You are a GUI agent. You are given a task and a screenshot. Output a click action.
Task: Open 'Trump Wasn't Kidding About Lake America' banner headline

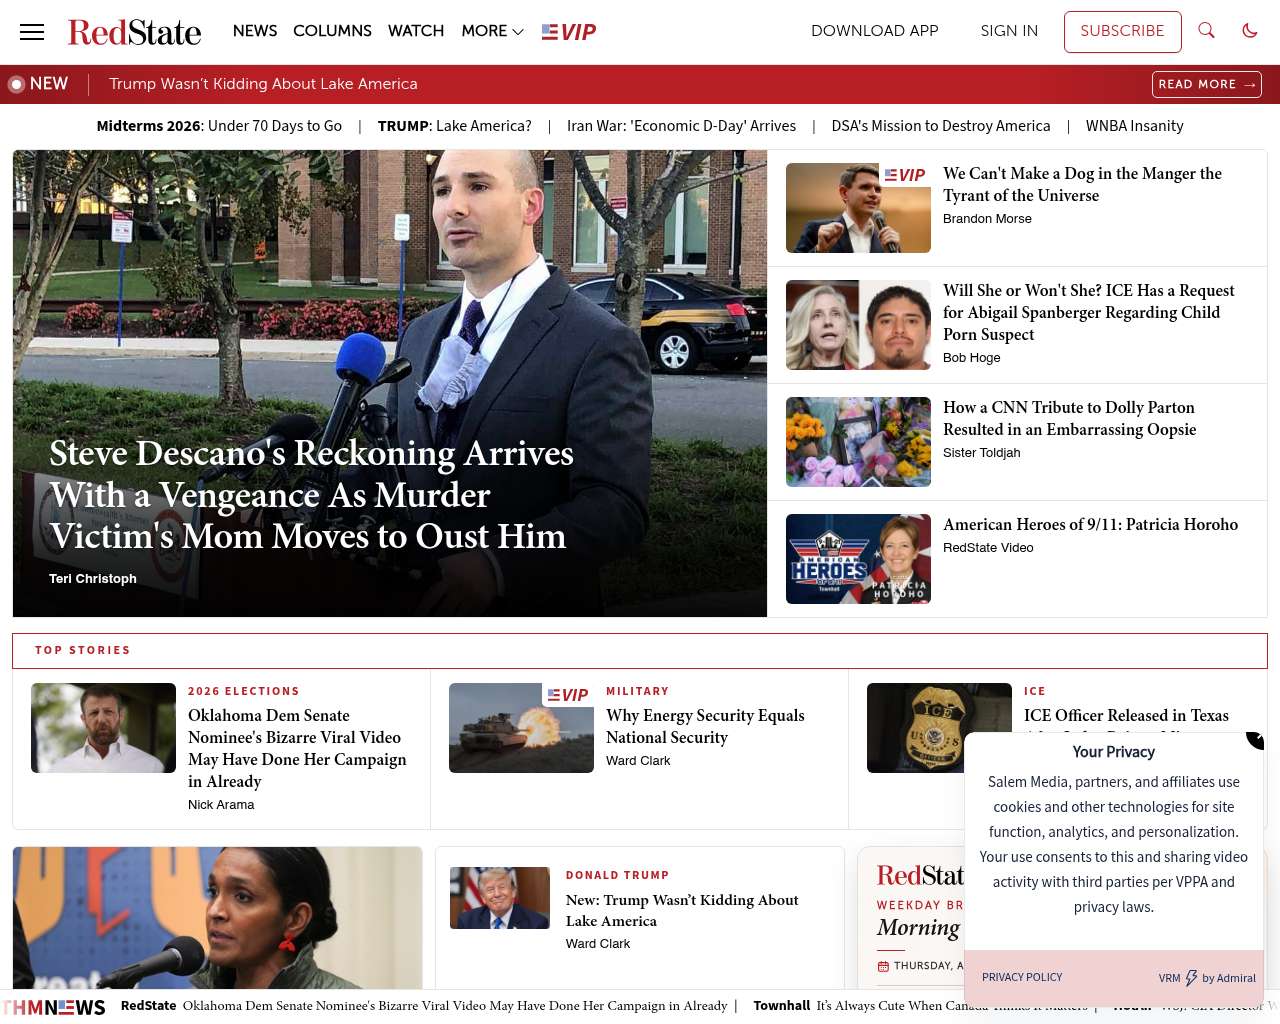263,84
